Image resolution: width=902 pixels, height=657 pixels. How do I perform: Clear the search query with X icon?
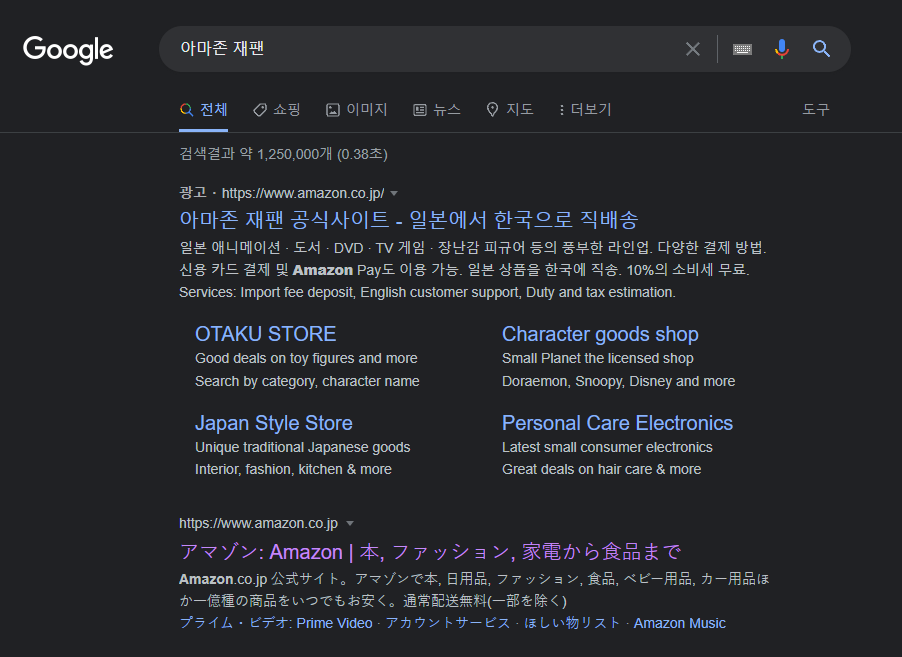[693, 49]
